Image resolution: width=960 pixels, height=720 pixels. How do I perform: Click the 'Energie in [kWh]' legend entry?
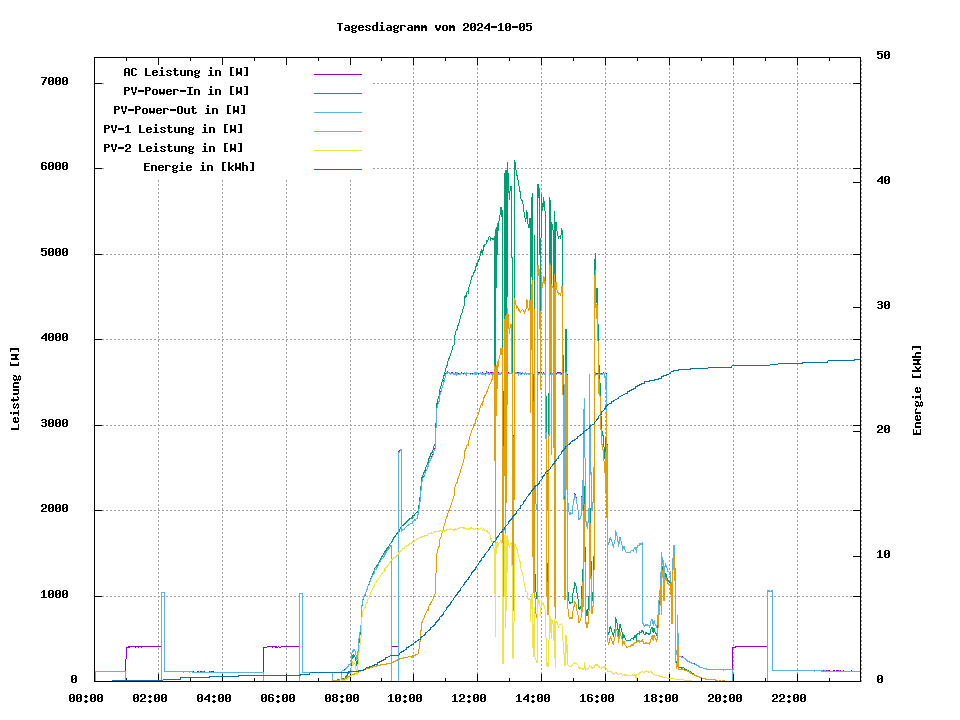[x=199, y=167]
